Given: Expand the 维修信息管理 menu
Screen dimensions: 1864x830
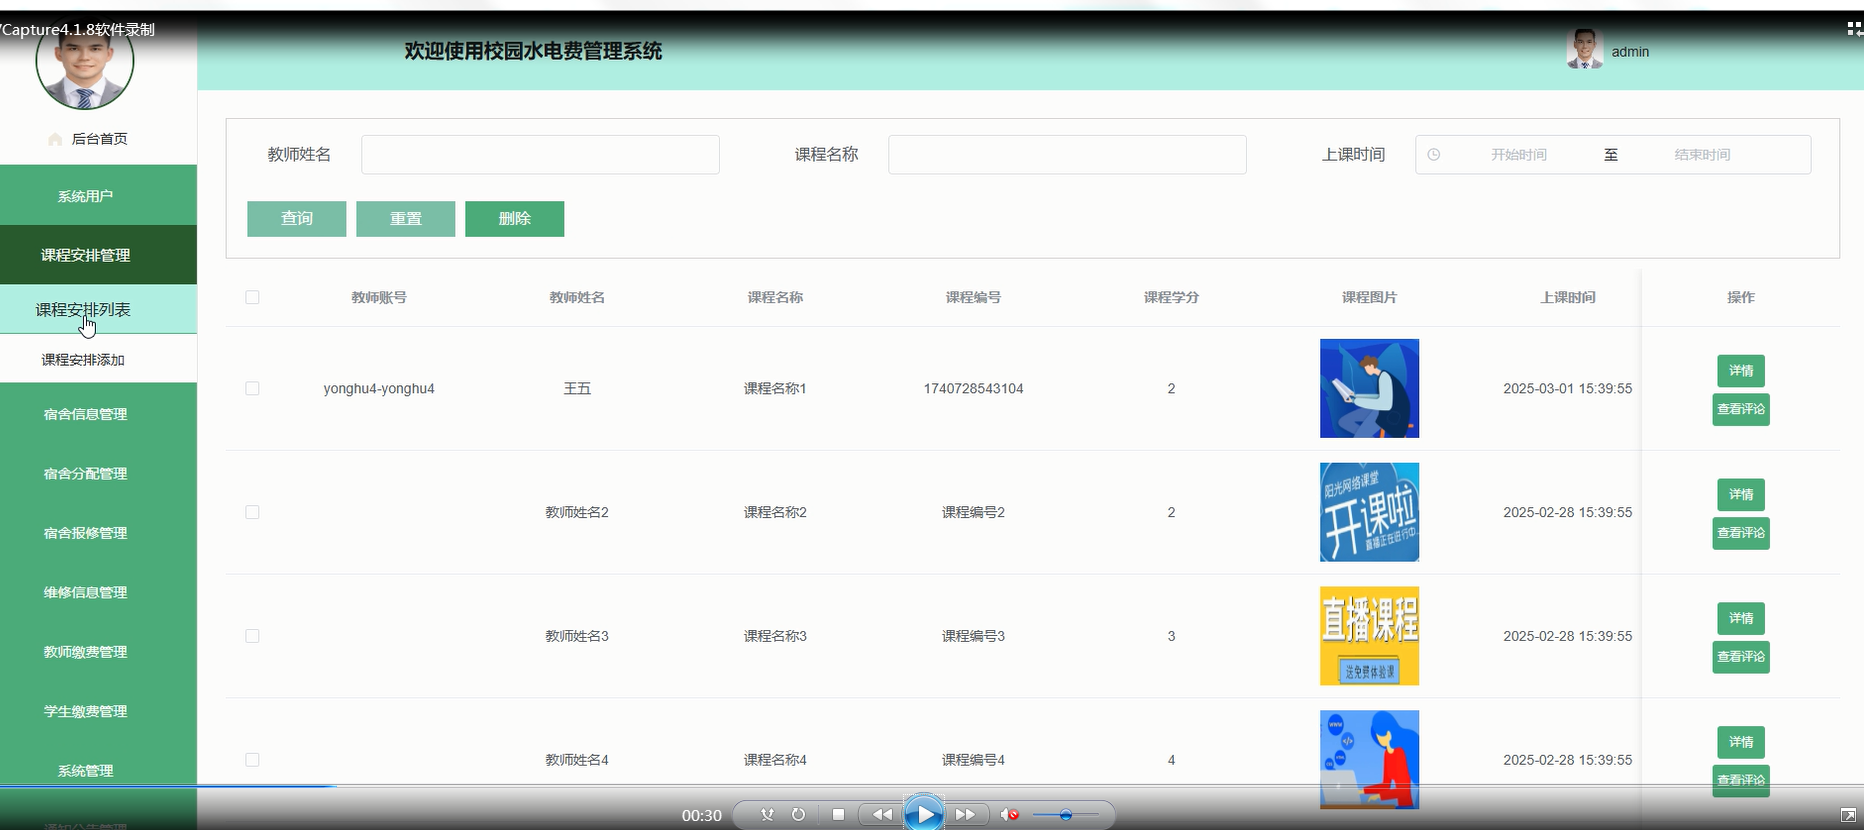Looking at the screenshot, I should pyautogui.click(x=98, y=592).
